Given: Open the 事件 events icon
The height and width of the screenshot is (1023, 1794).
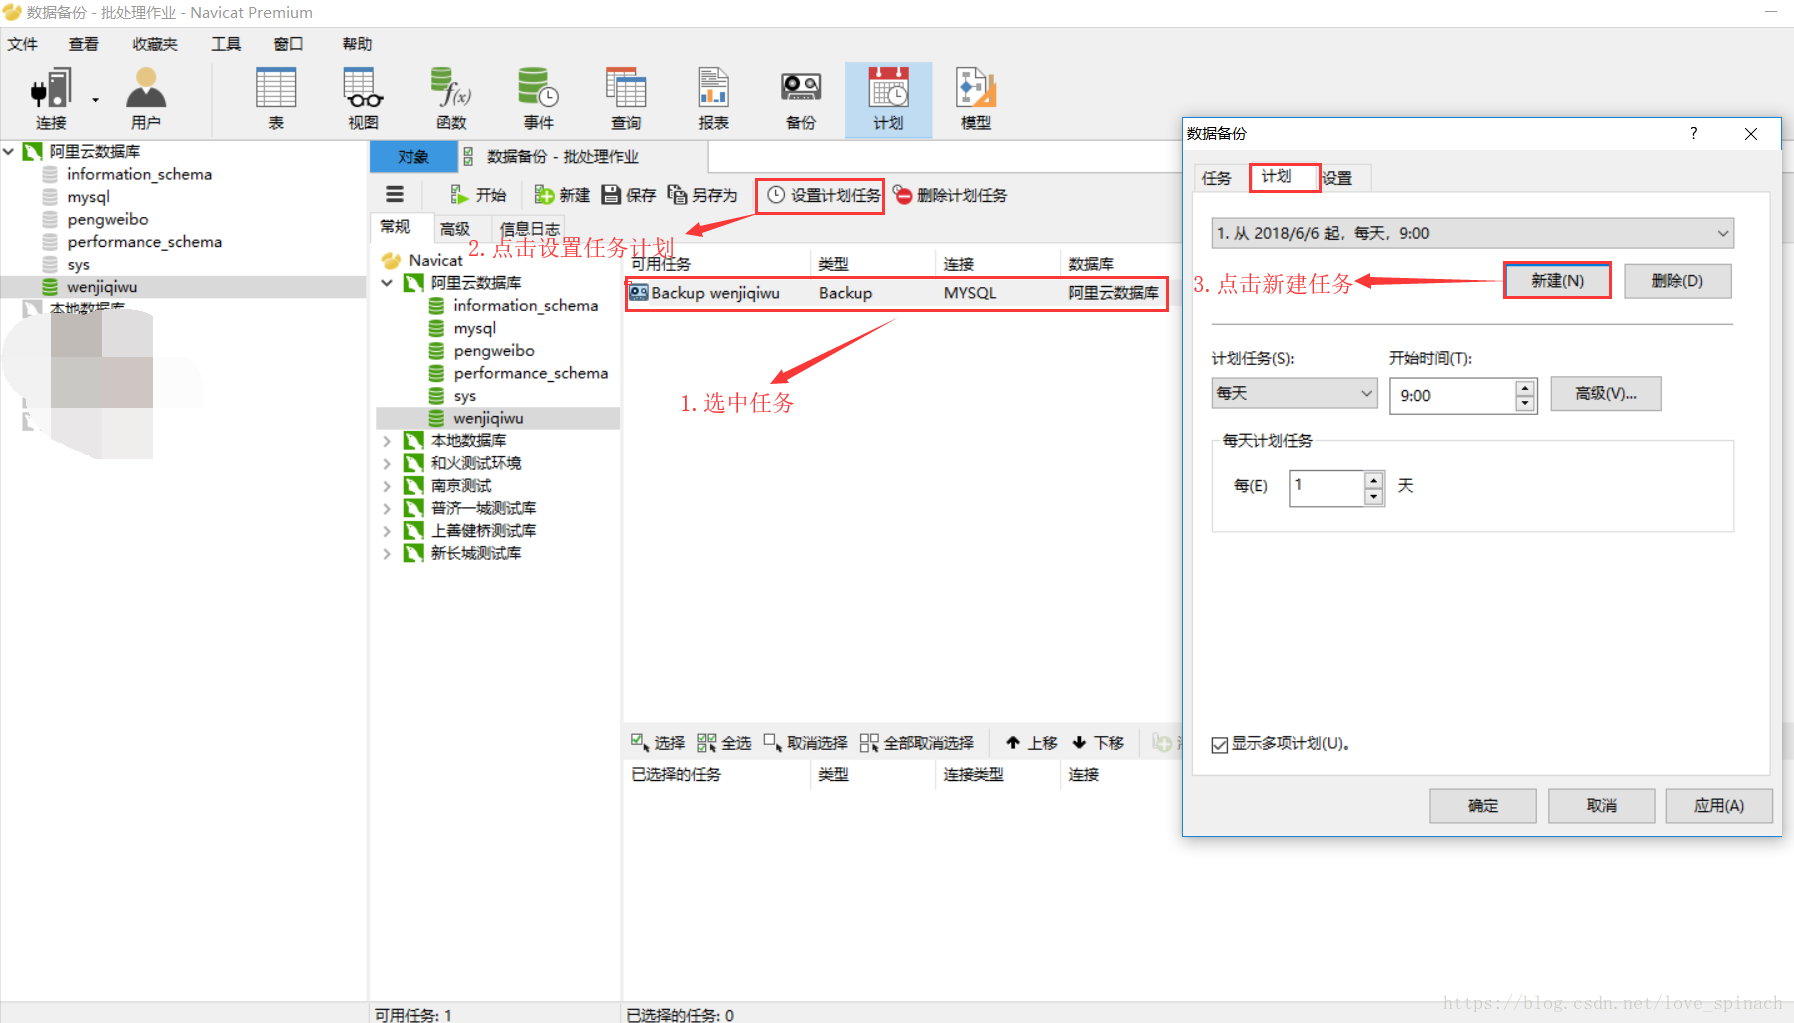Looking at the screenshot, I should 538,98.
